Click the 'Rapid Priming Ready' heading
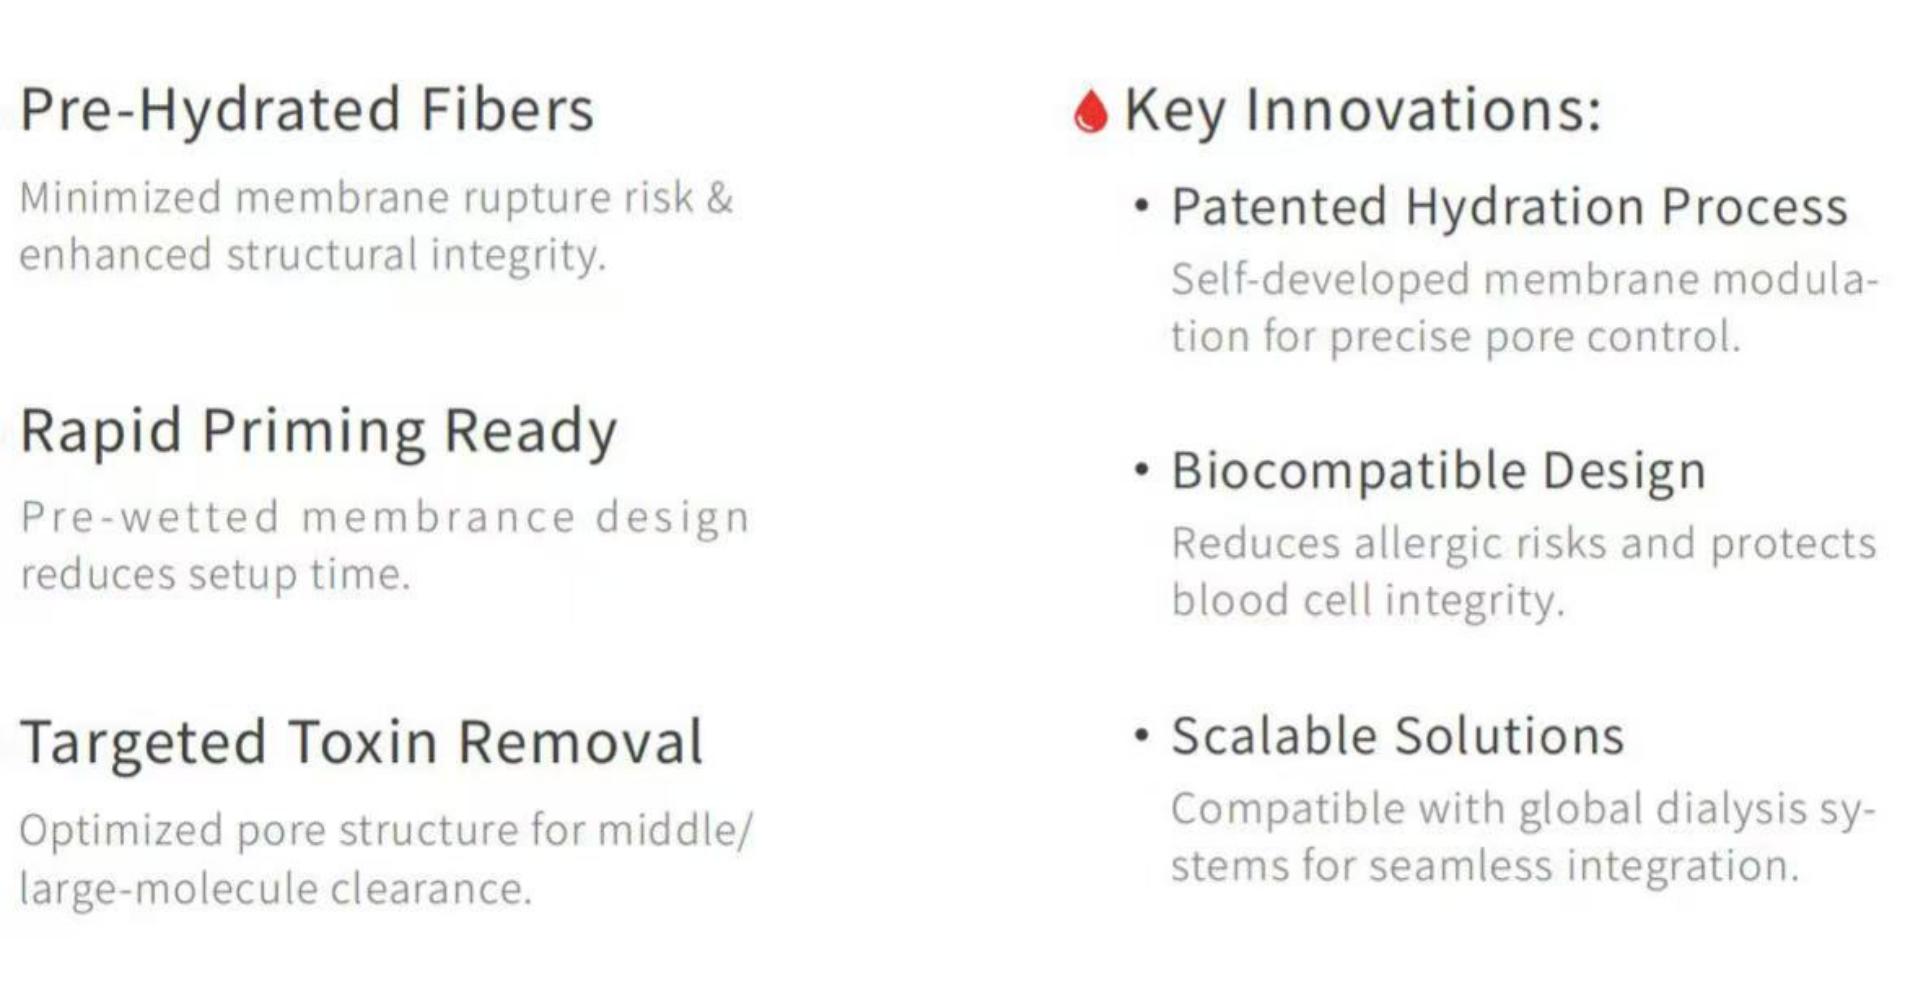This screenshot has width=1905, height=1000. point(318,431)
